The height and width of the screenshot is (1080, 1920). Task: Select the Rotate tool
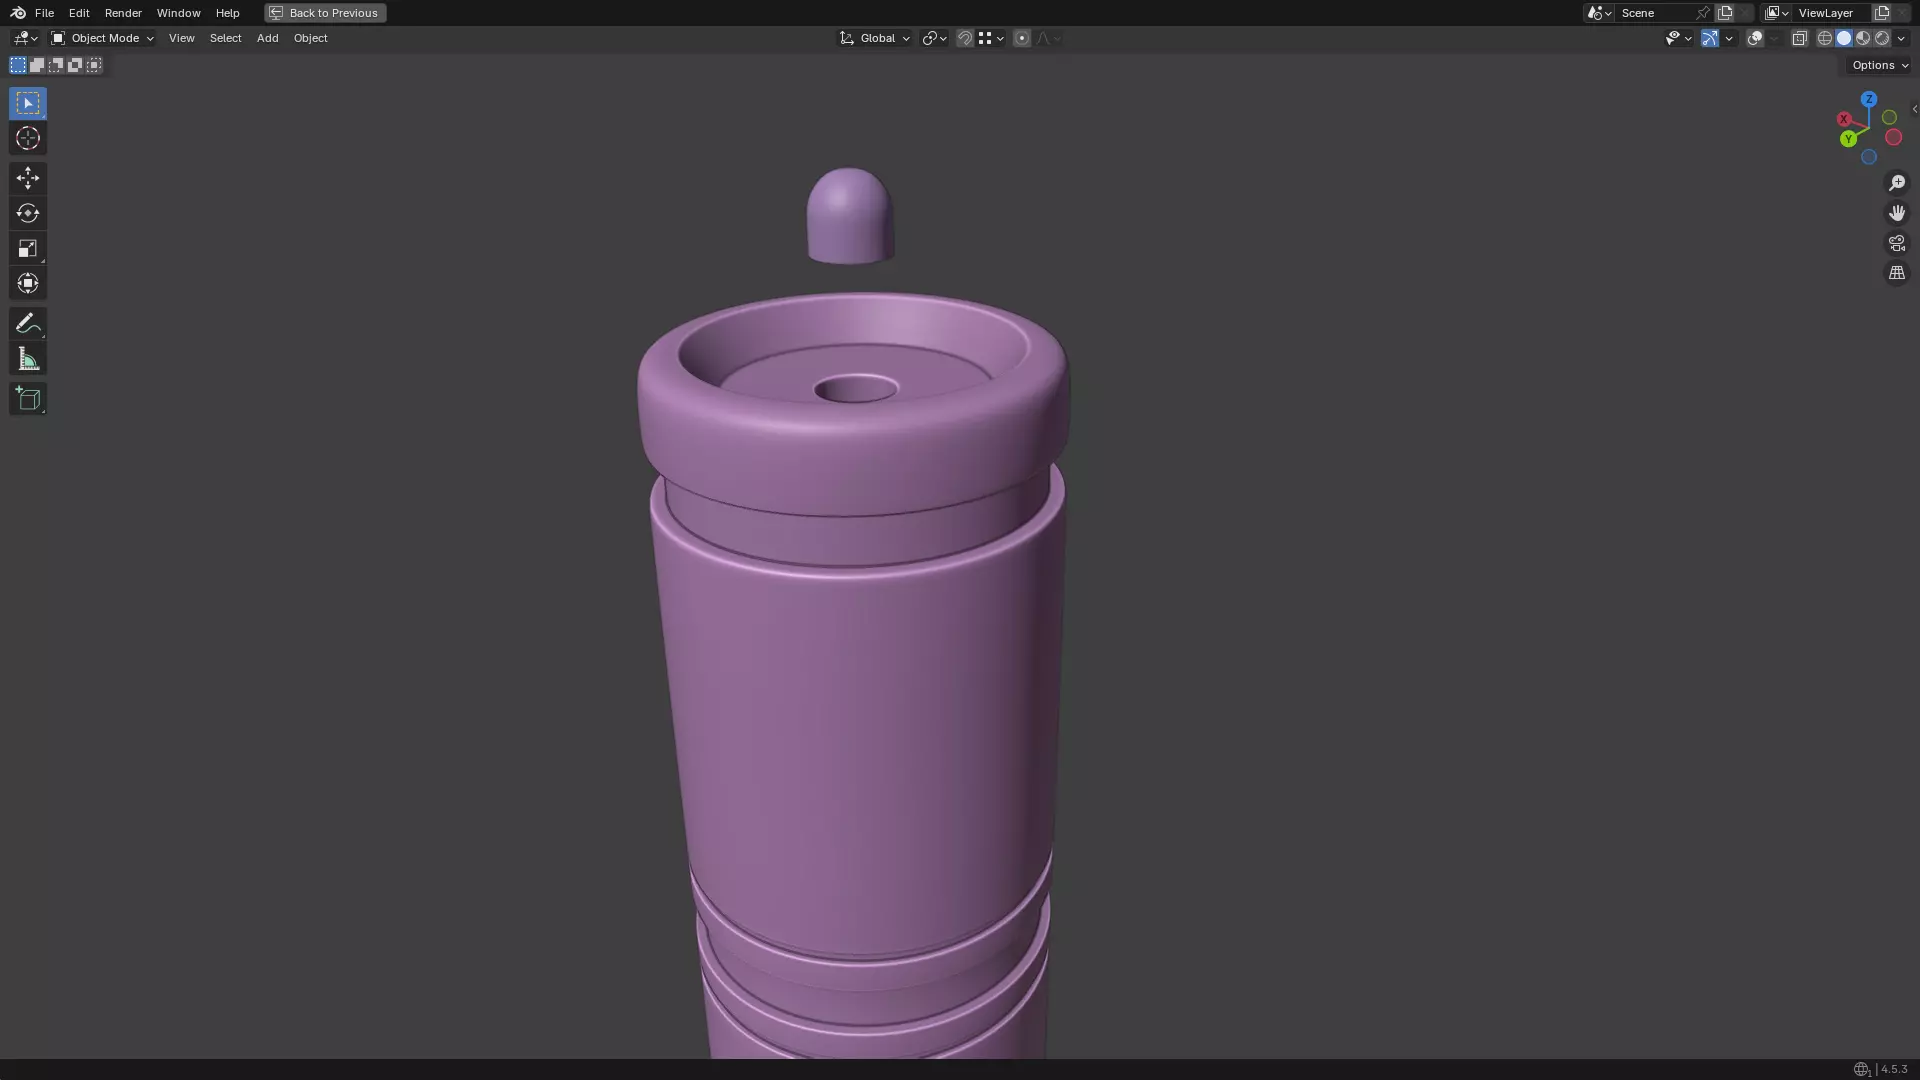[x=28, y=213]
